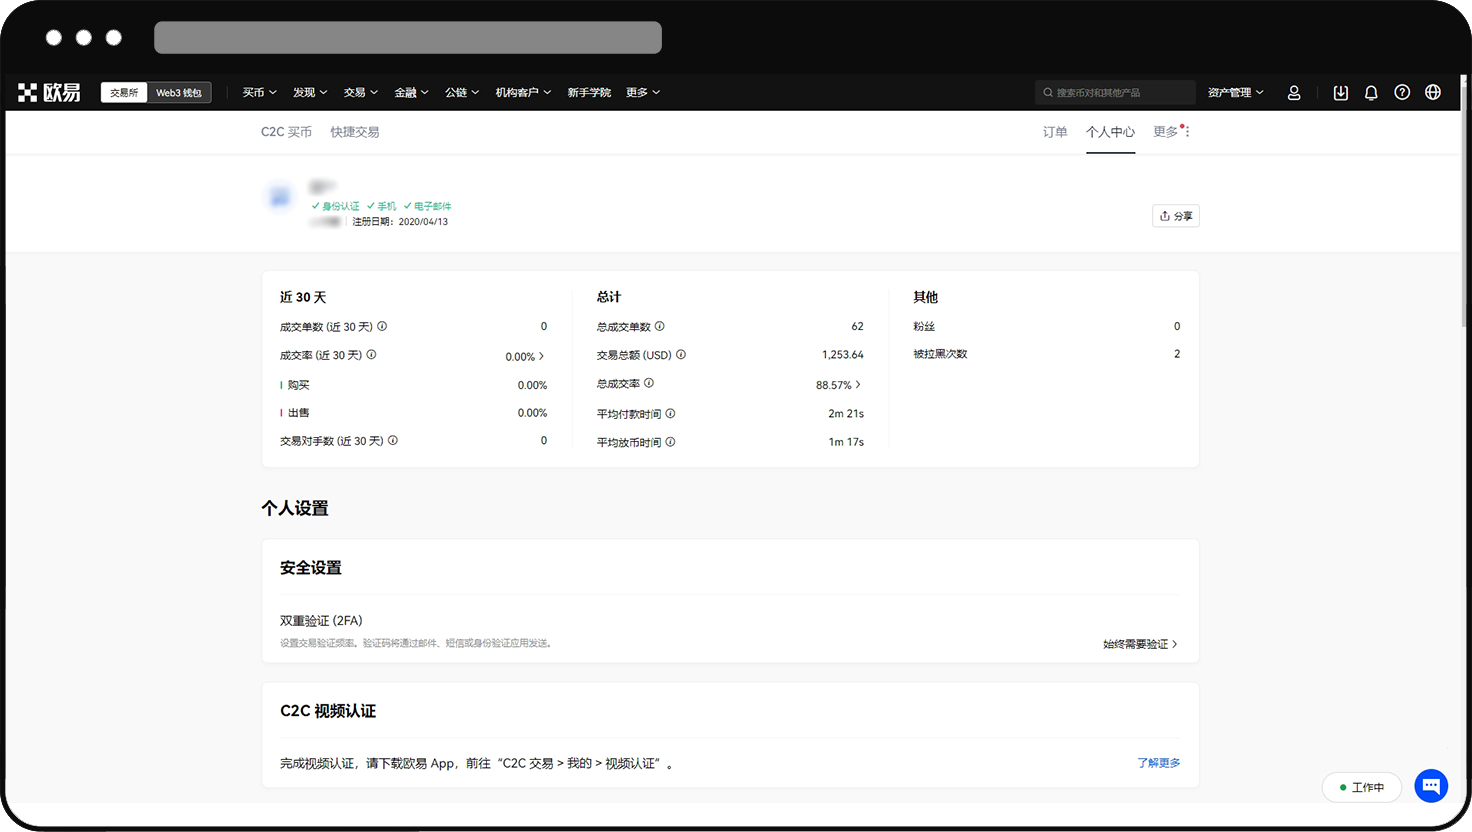Click the language globe icon
The height and width of the screenshot is (832, 1472).
coord(1433,92)
